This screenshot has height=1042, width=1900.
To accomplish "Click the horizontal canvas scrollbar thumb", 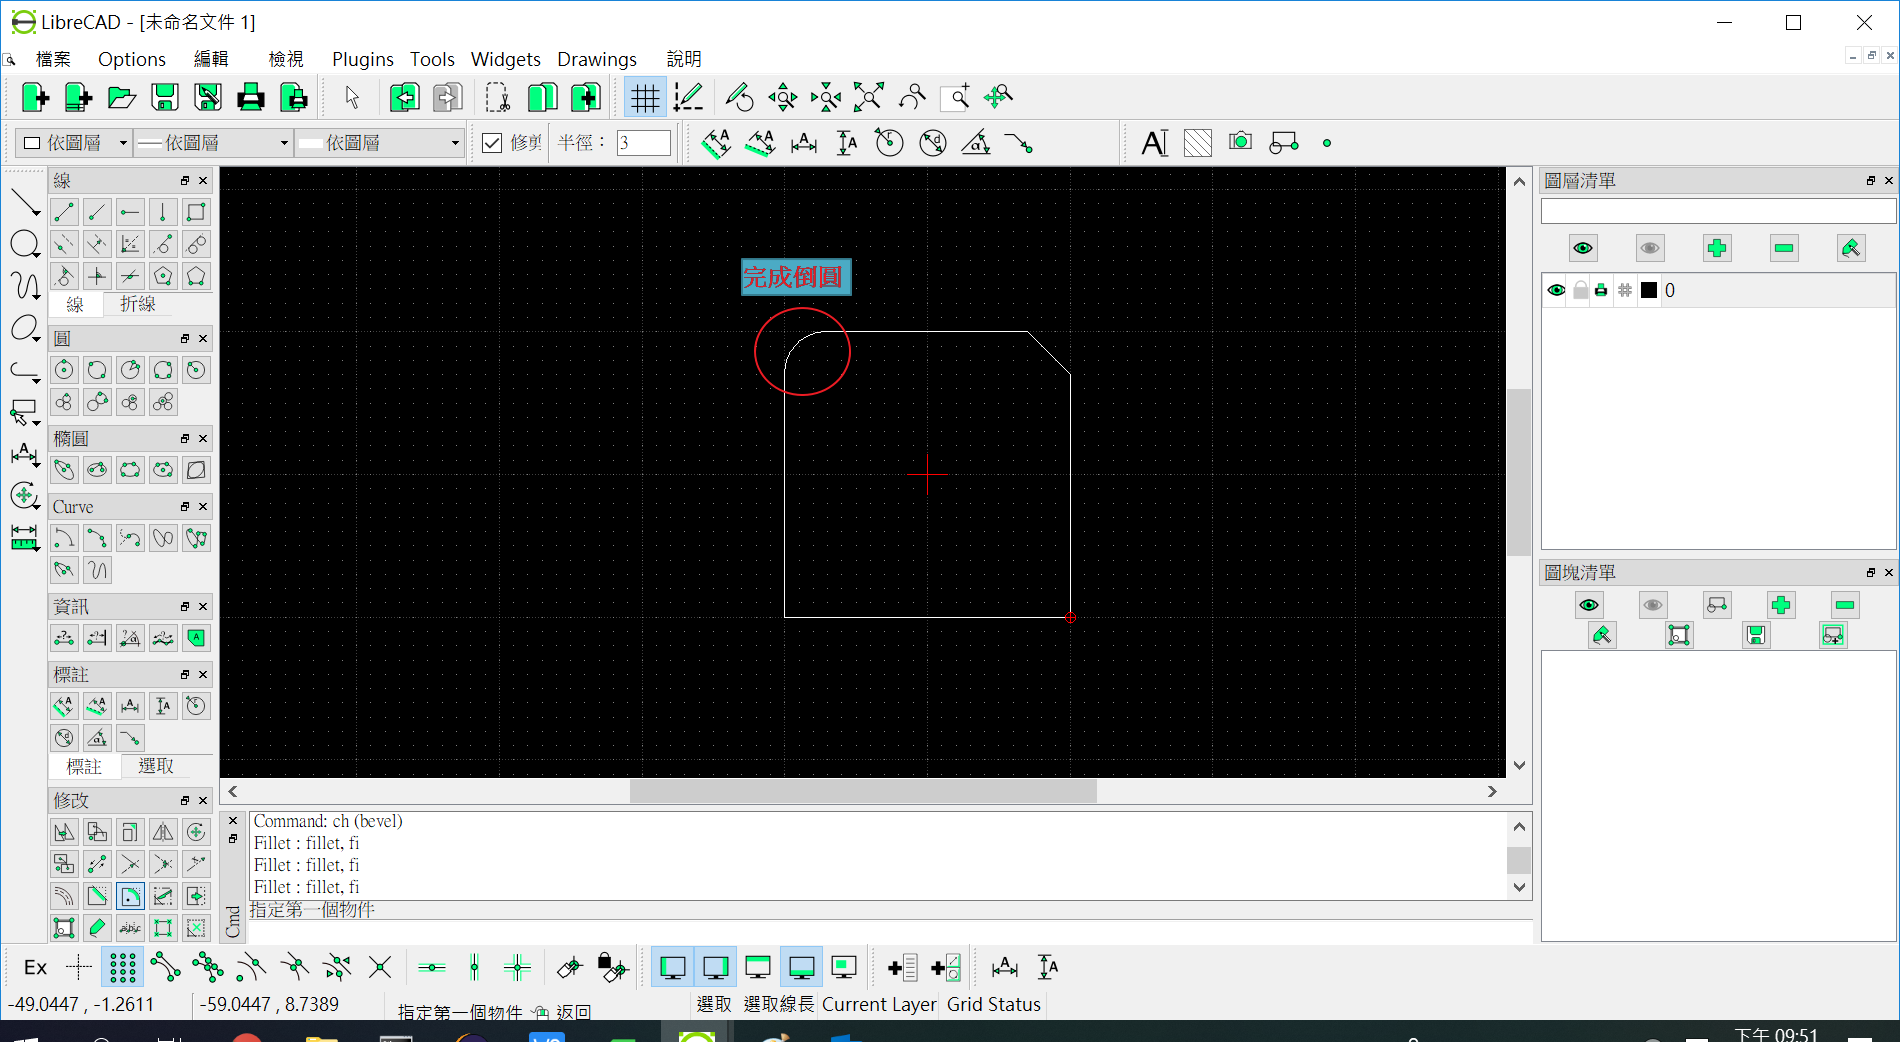I will pyautogui.click(x=863, y=791).
